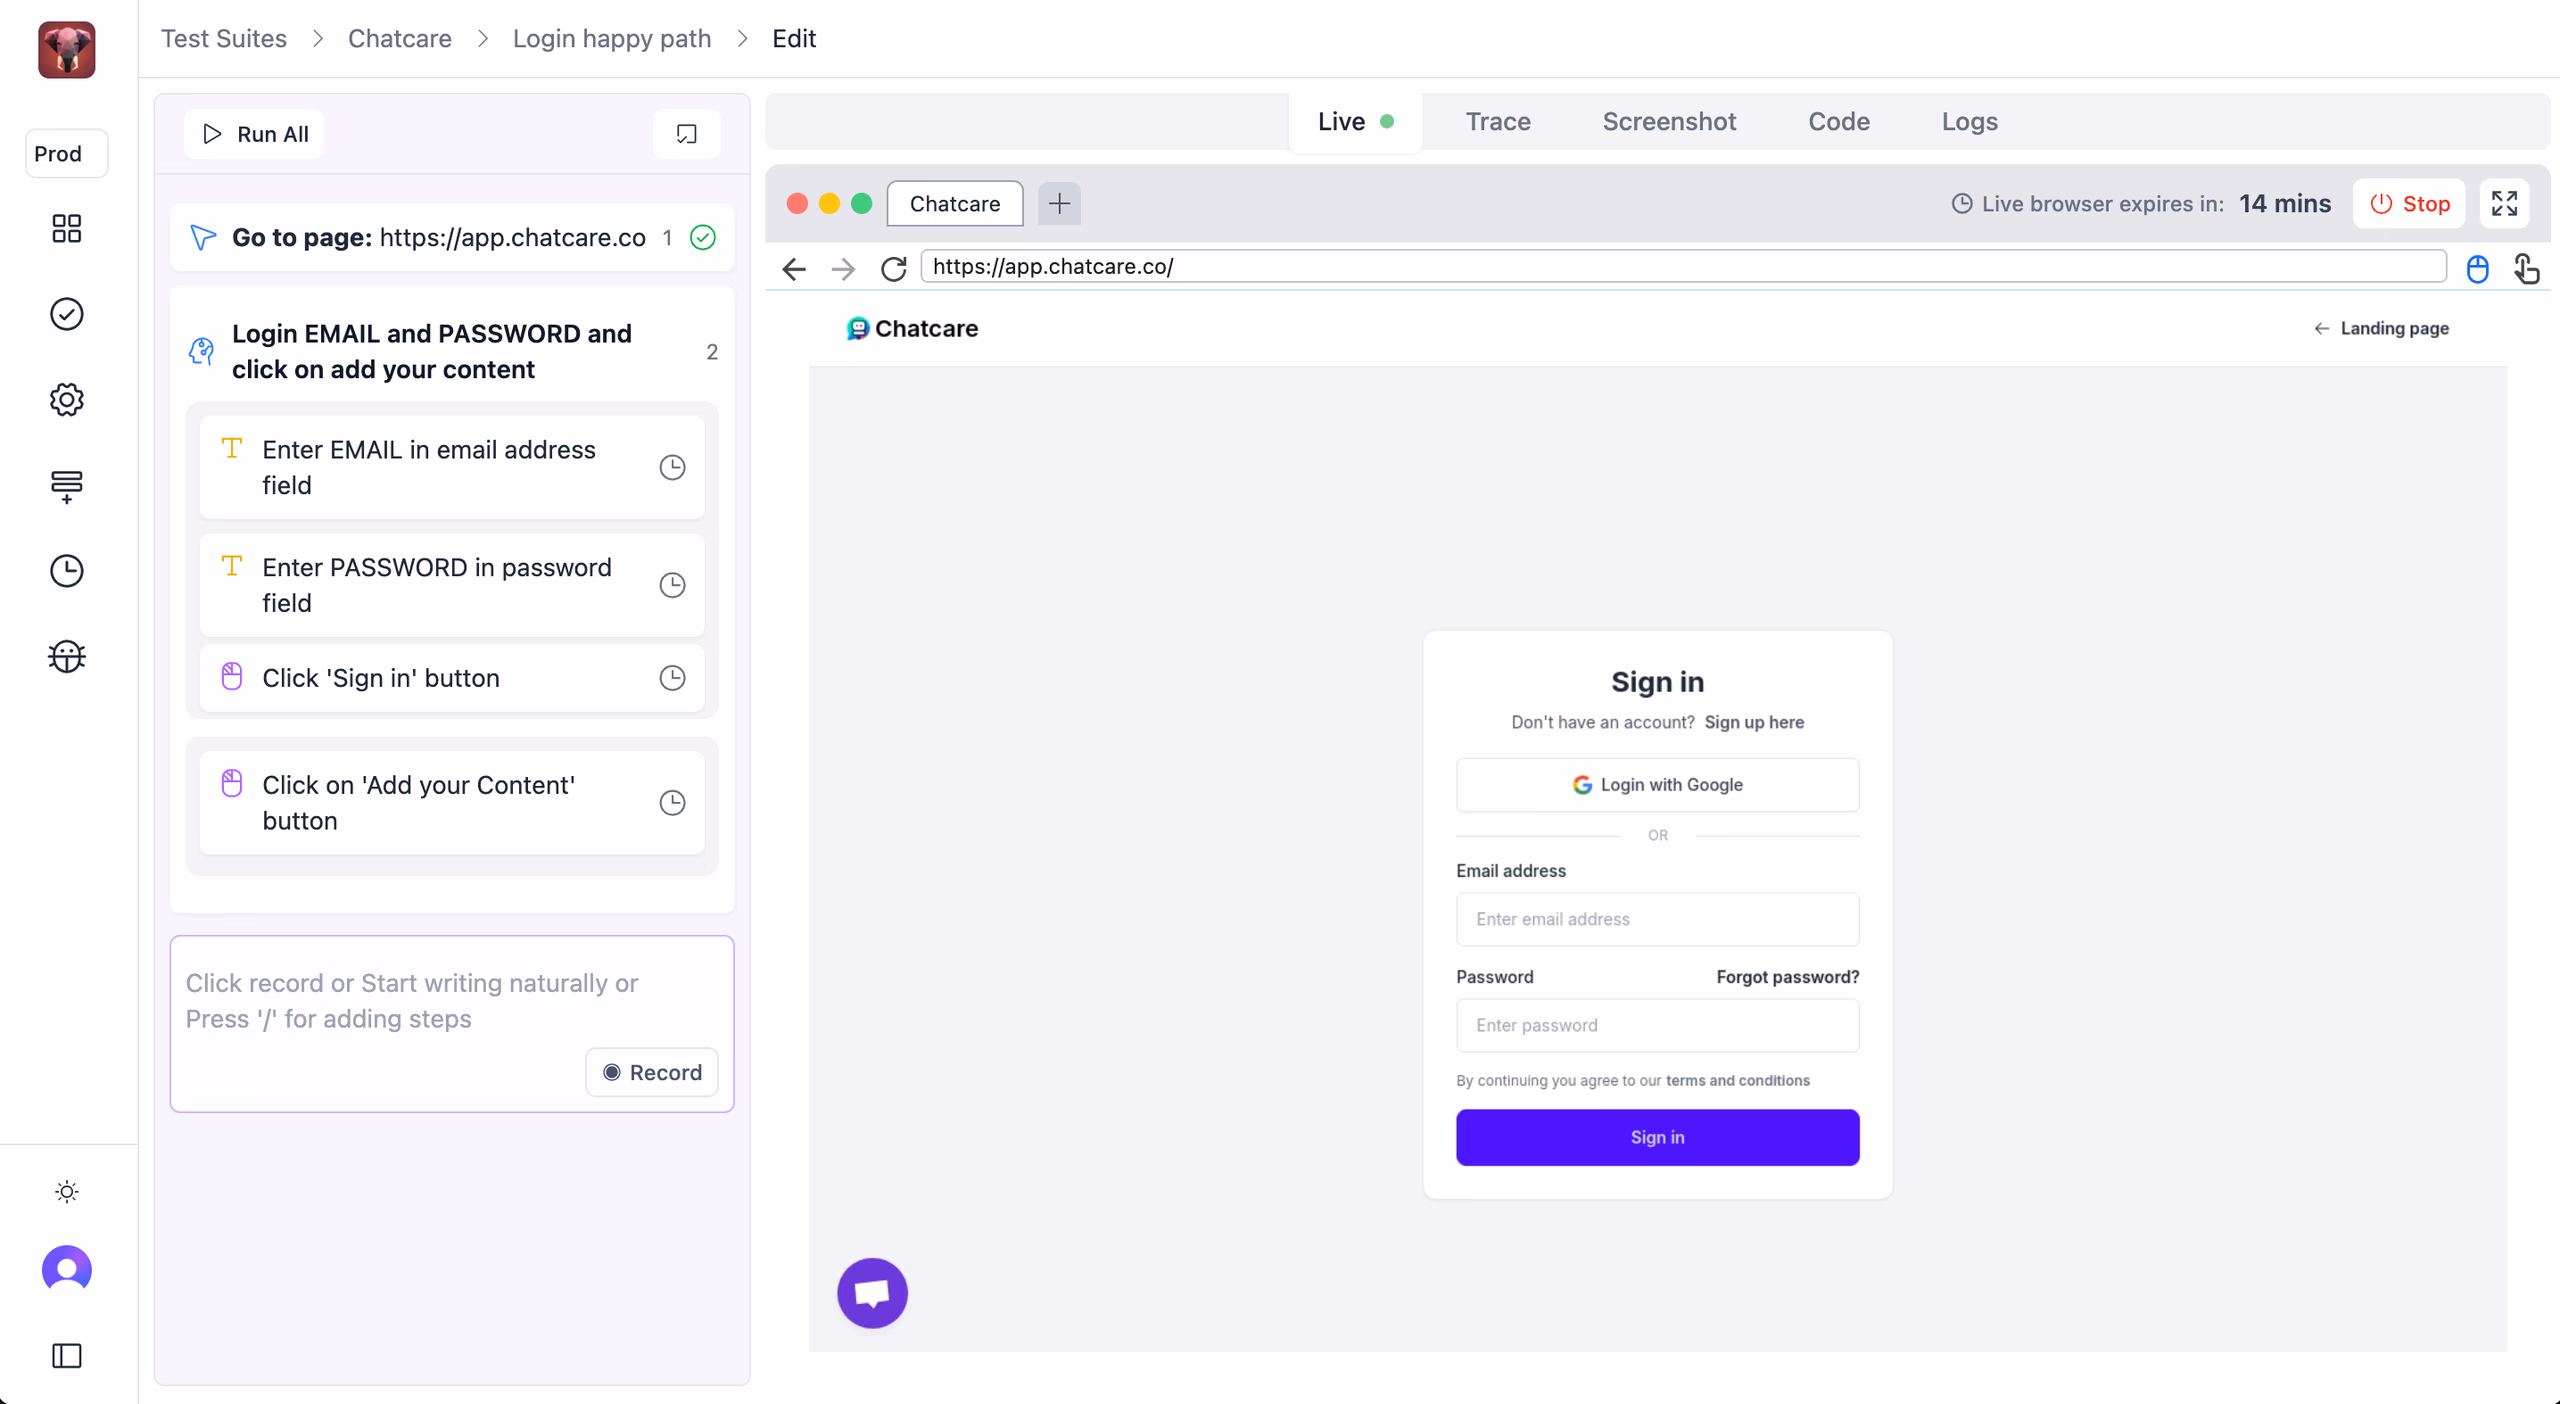Open a new browser tab with plus

[1059, 203]
